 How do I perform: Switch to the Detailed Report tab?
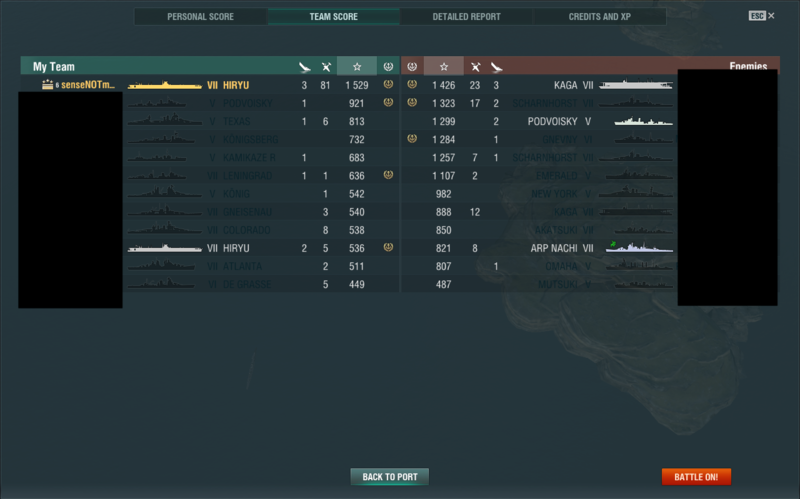pyautogui.click(x=466, y=16)
